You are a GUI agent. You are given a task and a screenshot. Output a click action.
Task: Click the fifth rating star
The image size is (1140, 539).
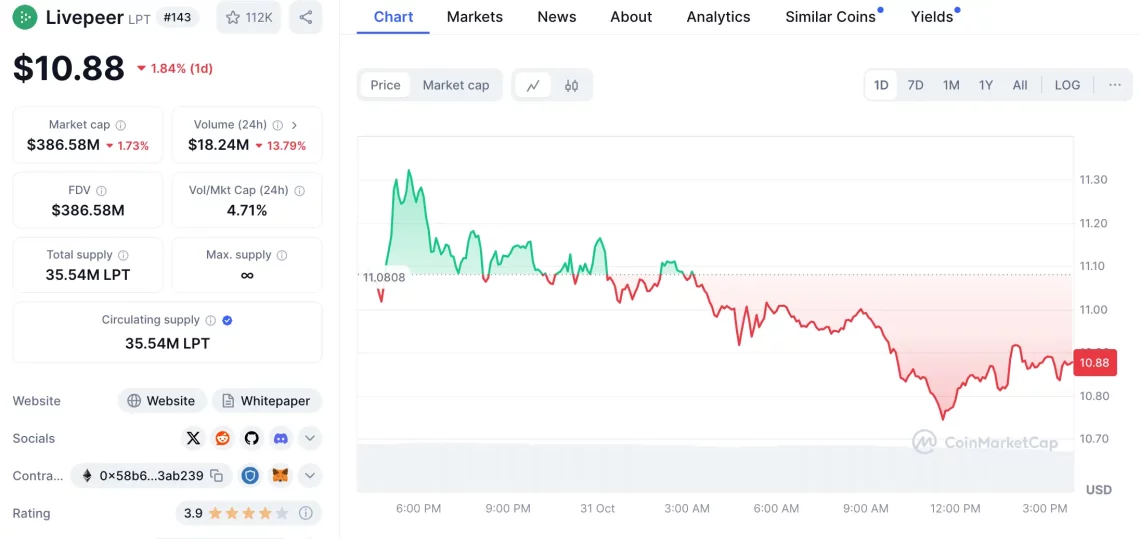[x=282, y=513]
